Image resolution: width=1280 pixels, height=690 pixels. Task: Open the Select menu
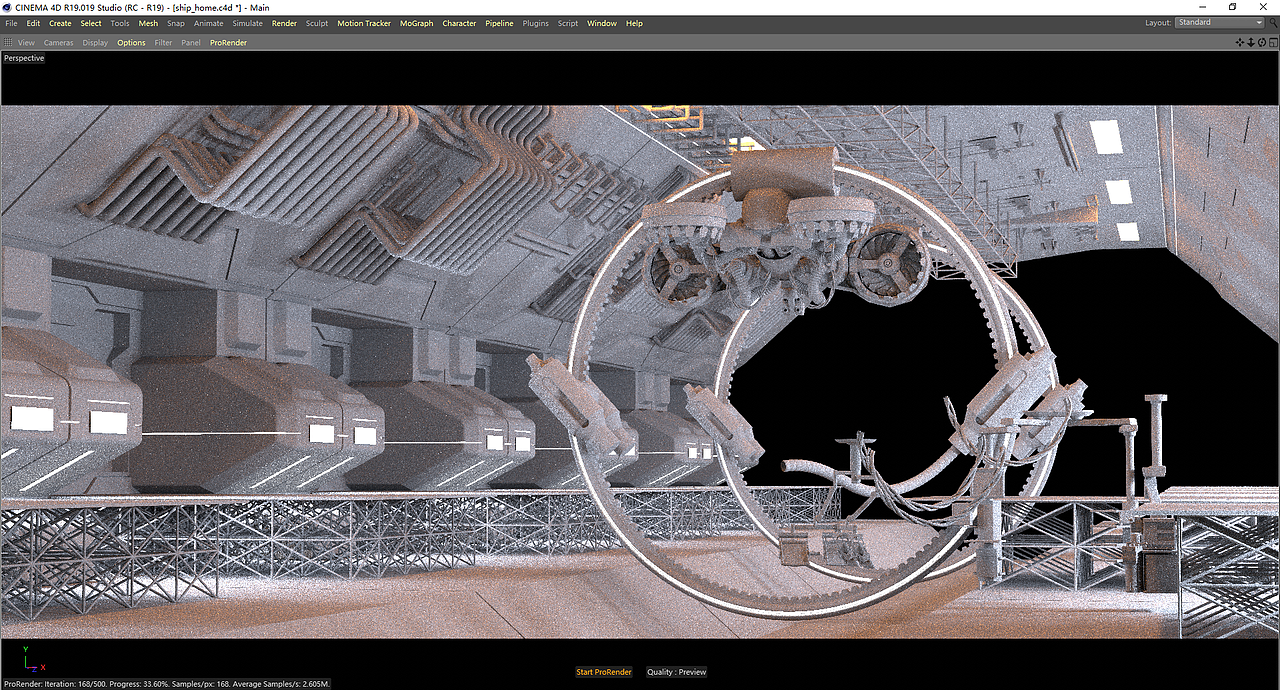91,23
